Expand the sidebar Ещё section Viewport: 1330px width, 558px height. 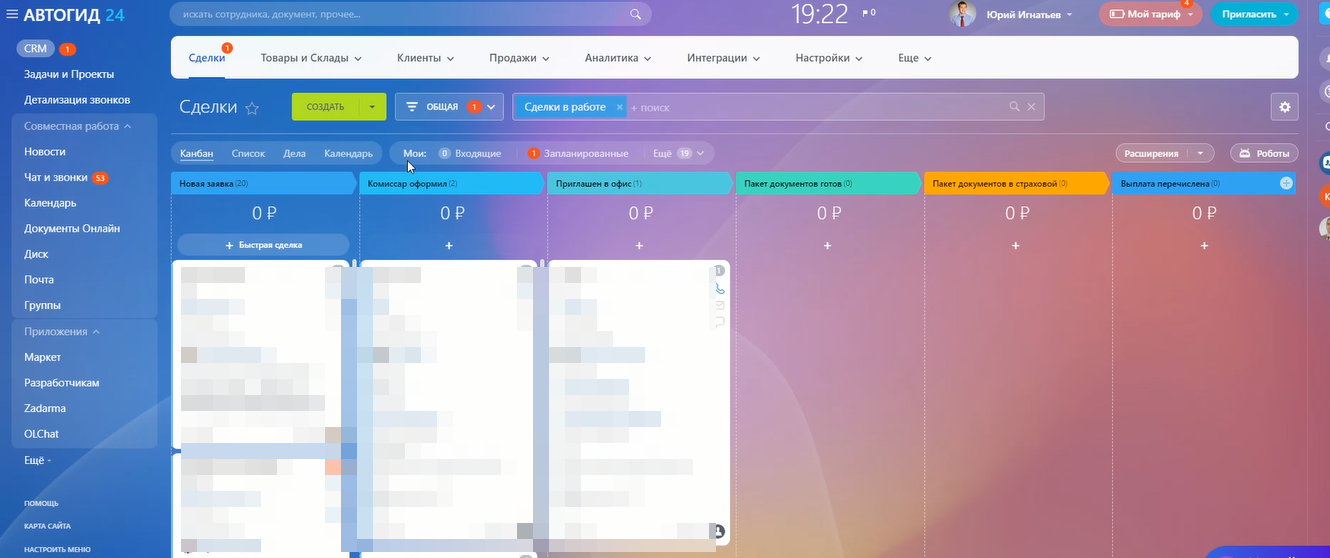tap(38, 460)
